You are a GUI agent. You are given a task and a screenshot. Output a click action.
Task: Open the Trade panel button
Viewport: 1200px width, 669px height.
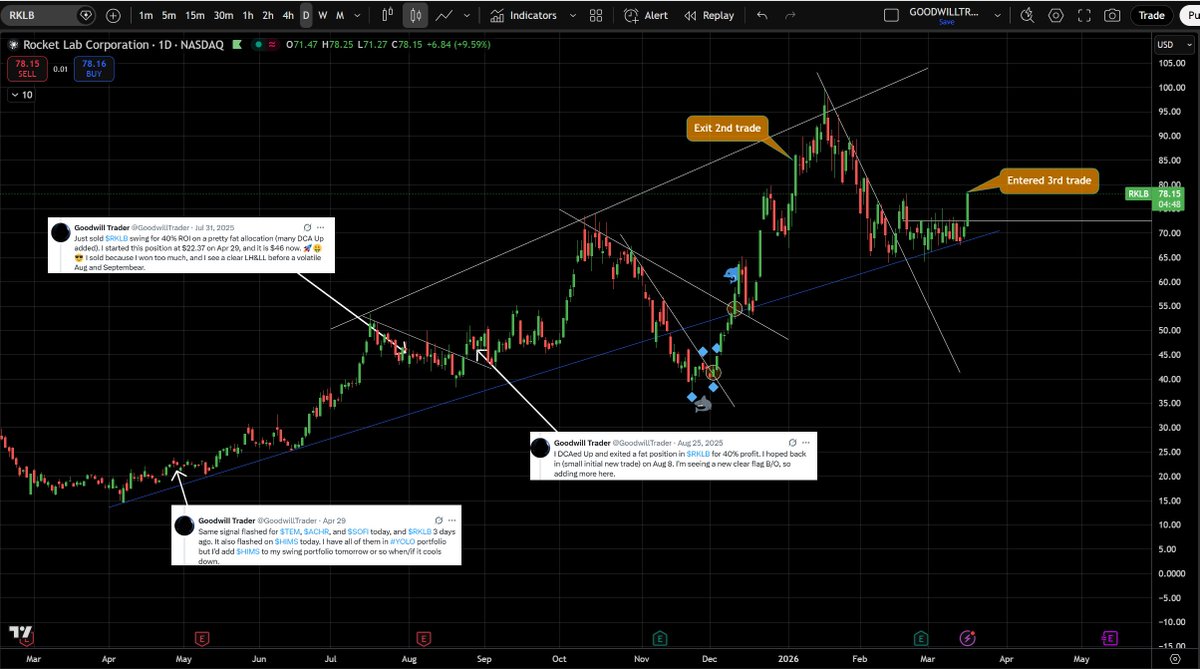click(x=1151, y=15)
